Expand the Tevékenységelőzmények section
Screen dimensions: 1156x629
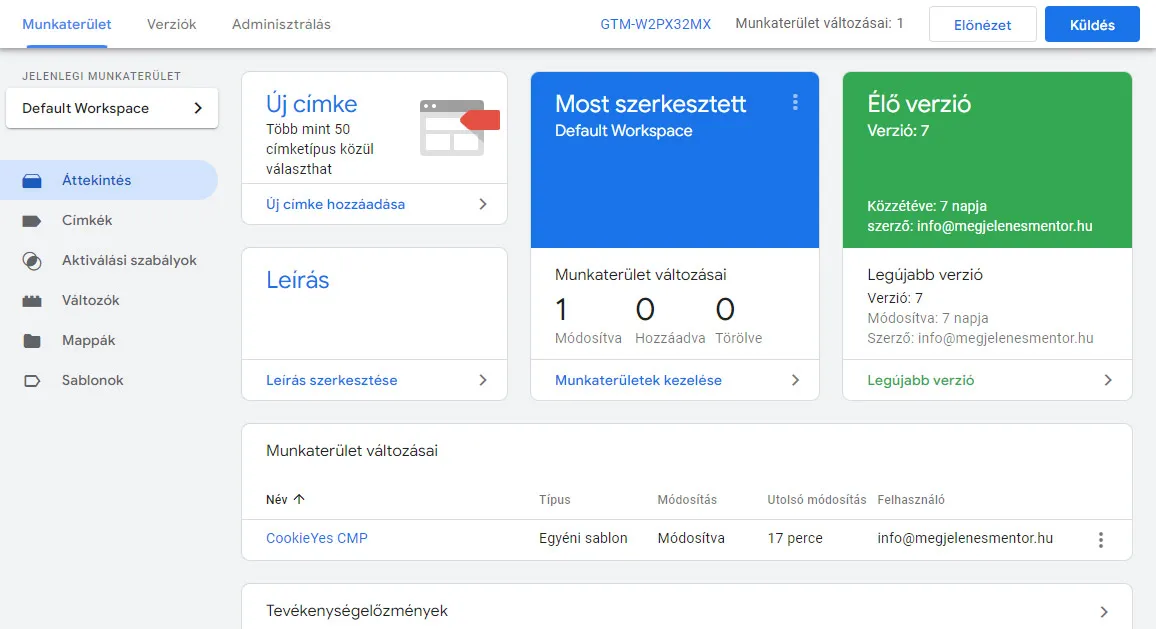1104,611
